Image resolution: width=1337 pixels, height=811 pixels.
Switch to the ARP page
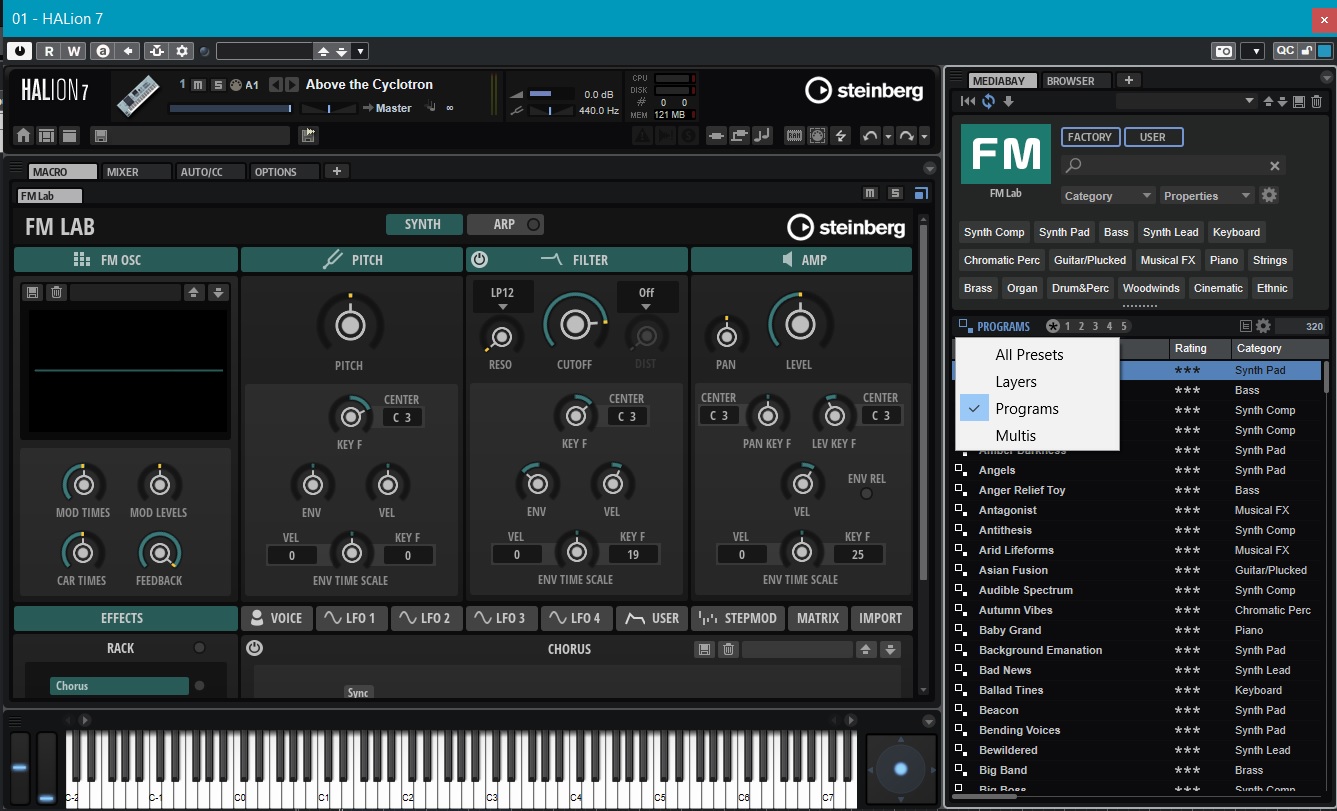coord(504,224)
